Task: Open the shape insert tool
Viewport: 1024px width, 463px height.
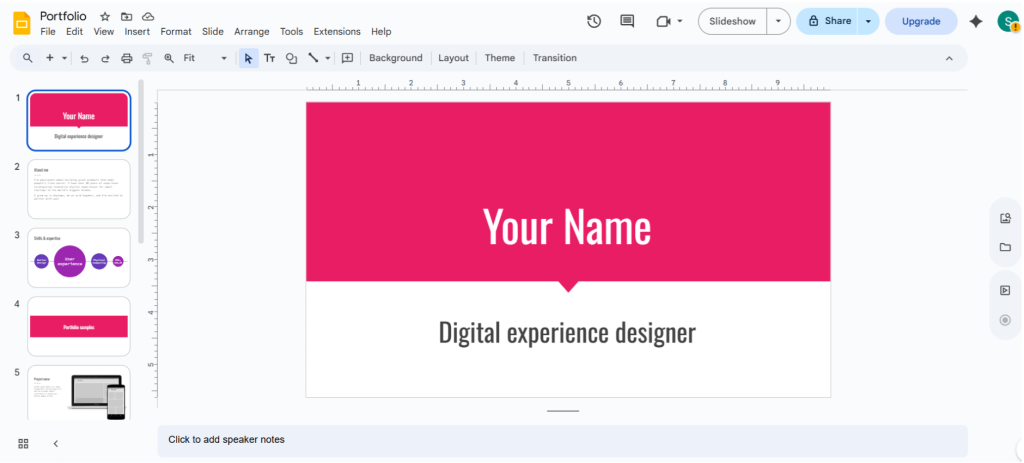Action: click(291, 58)
